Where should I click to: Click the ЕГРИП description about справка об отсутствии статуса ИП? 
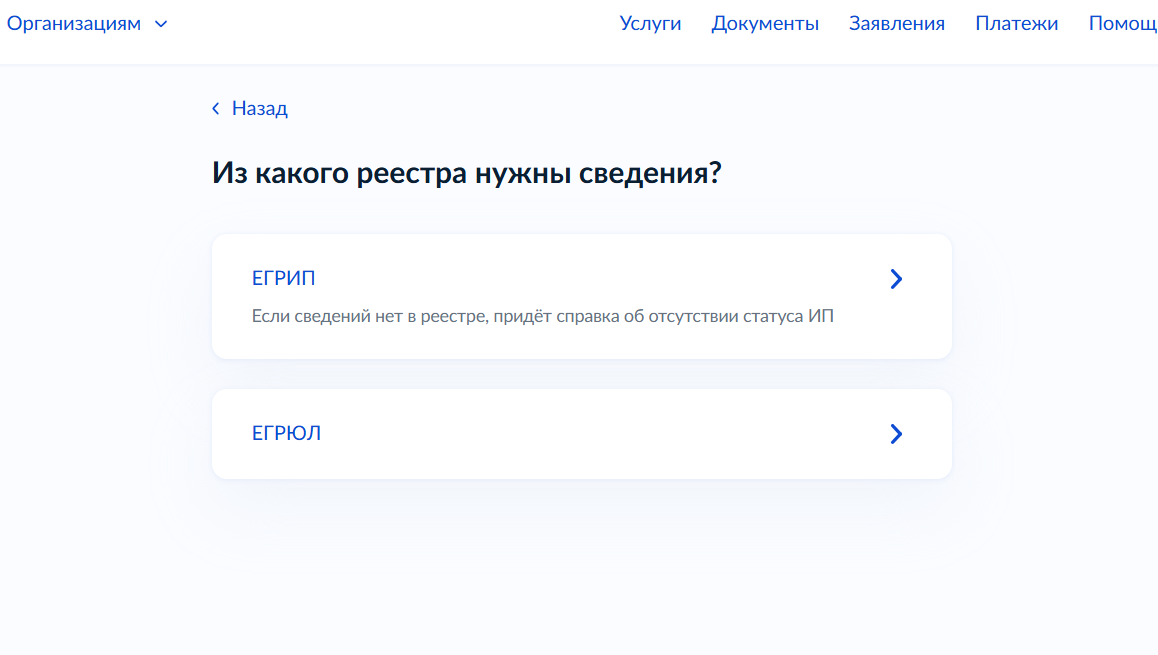(x=543, y=316)
